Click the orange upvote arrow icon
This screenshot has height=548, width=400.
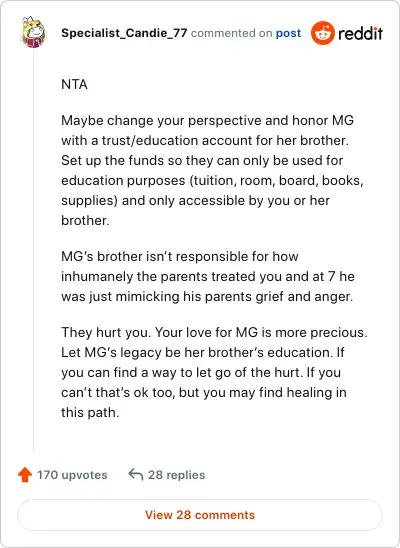[x=25, y=475]
